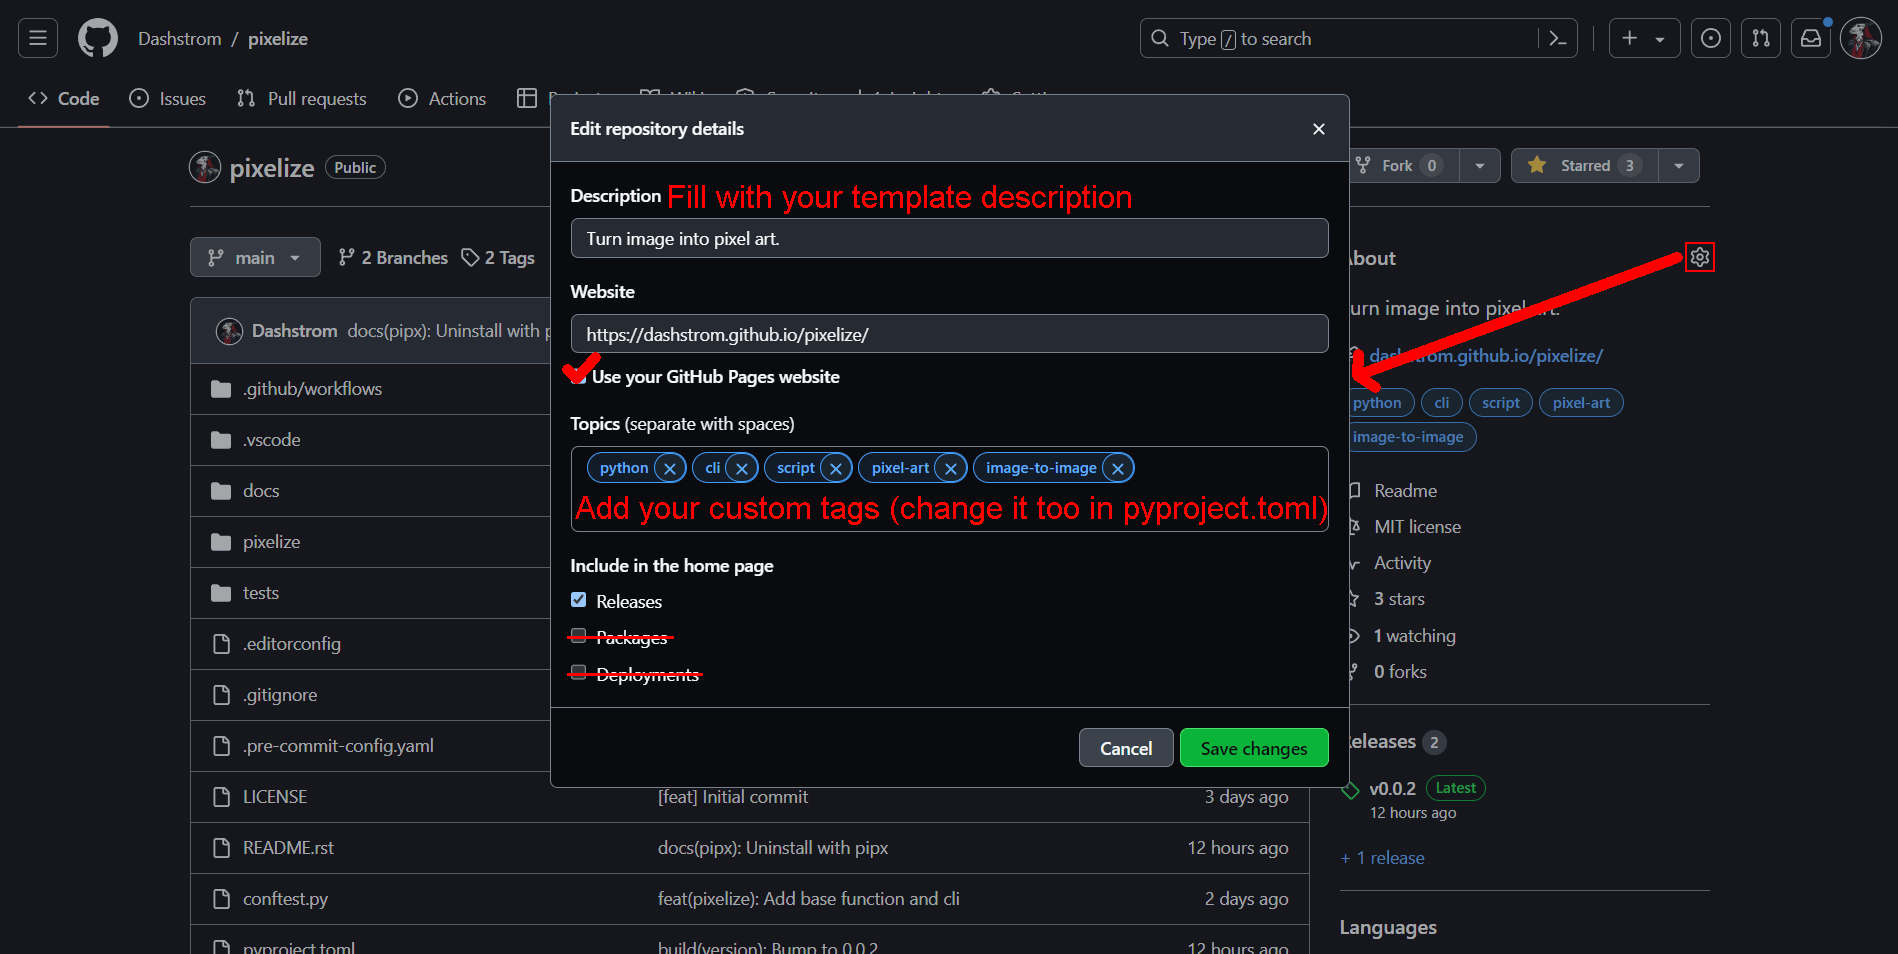
Task: Switch to the Code tab
Action: point(64,98)
